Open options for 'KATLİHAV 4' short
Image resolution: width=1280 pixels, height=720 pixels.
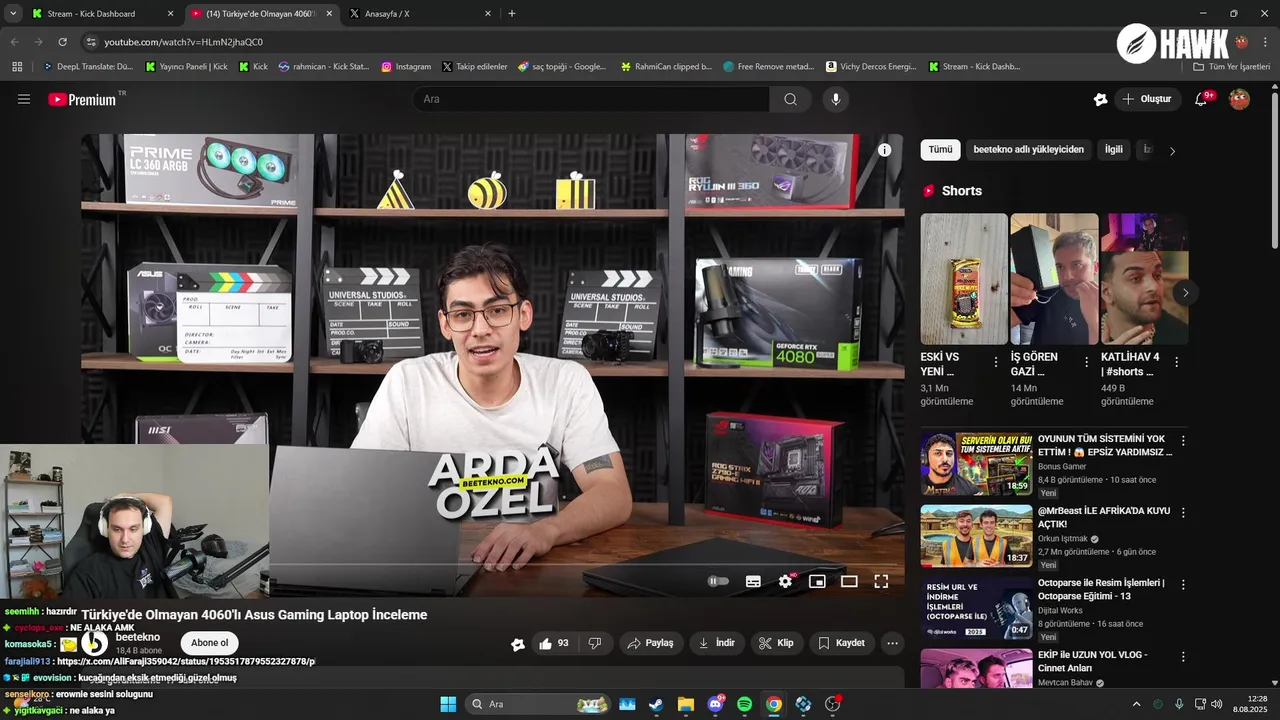click(x=1176, y=362)
